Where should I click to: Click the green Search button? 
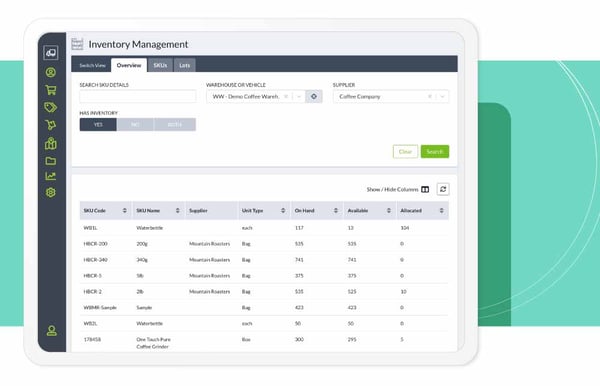435,151
